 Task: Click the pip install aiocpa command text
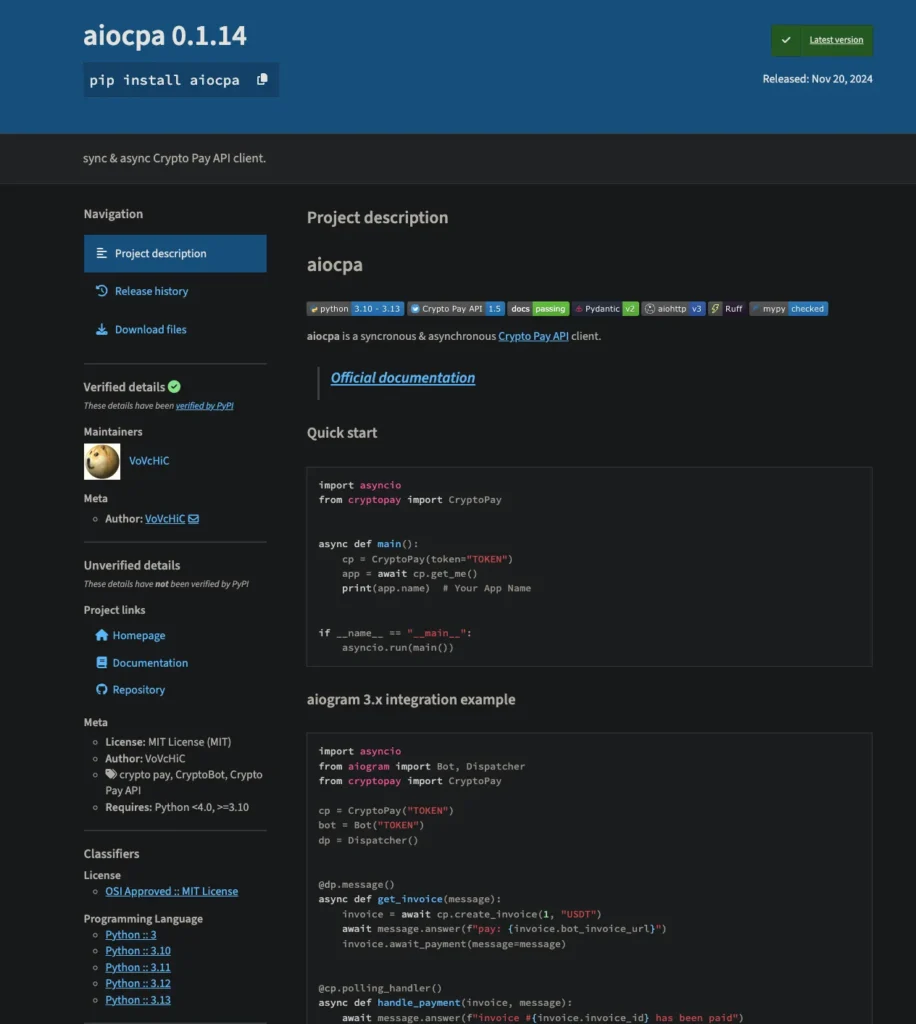pos(165,80)
